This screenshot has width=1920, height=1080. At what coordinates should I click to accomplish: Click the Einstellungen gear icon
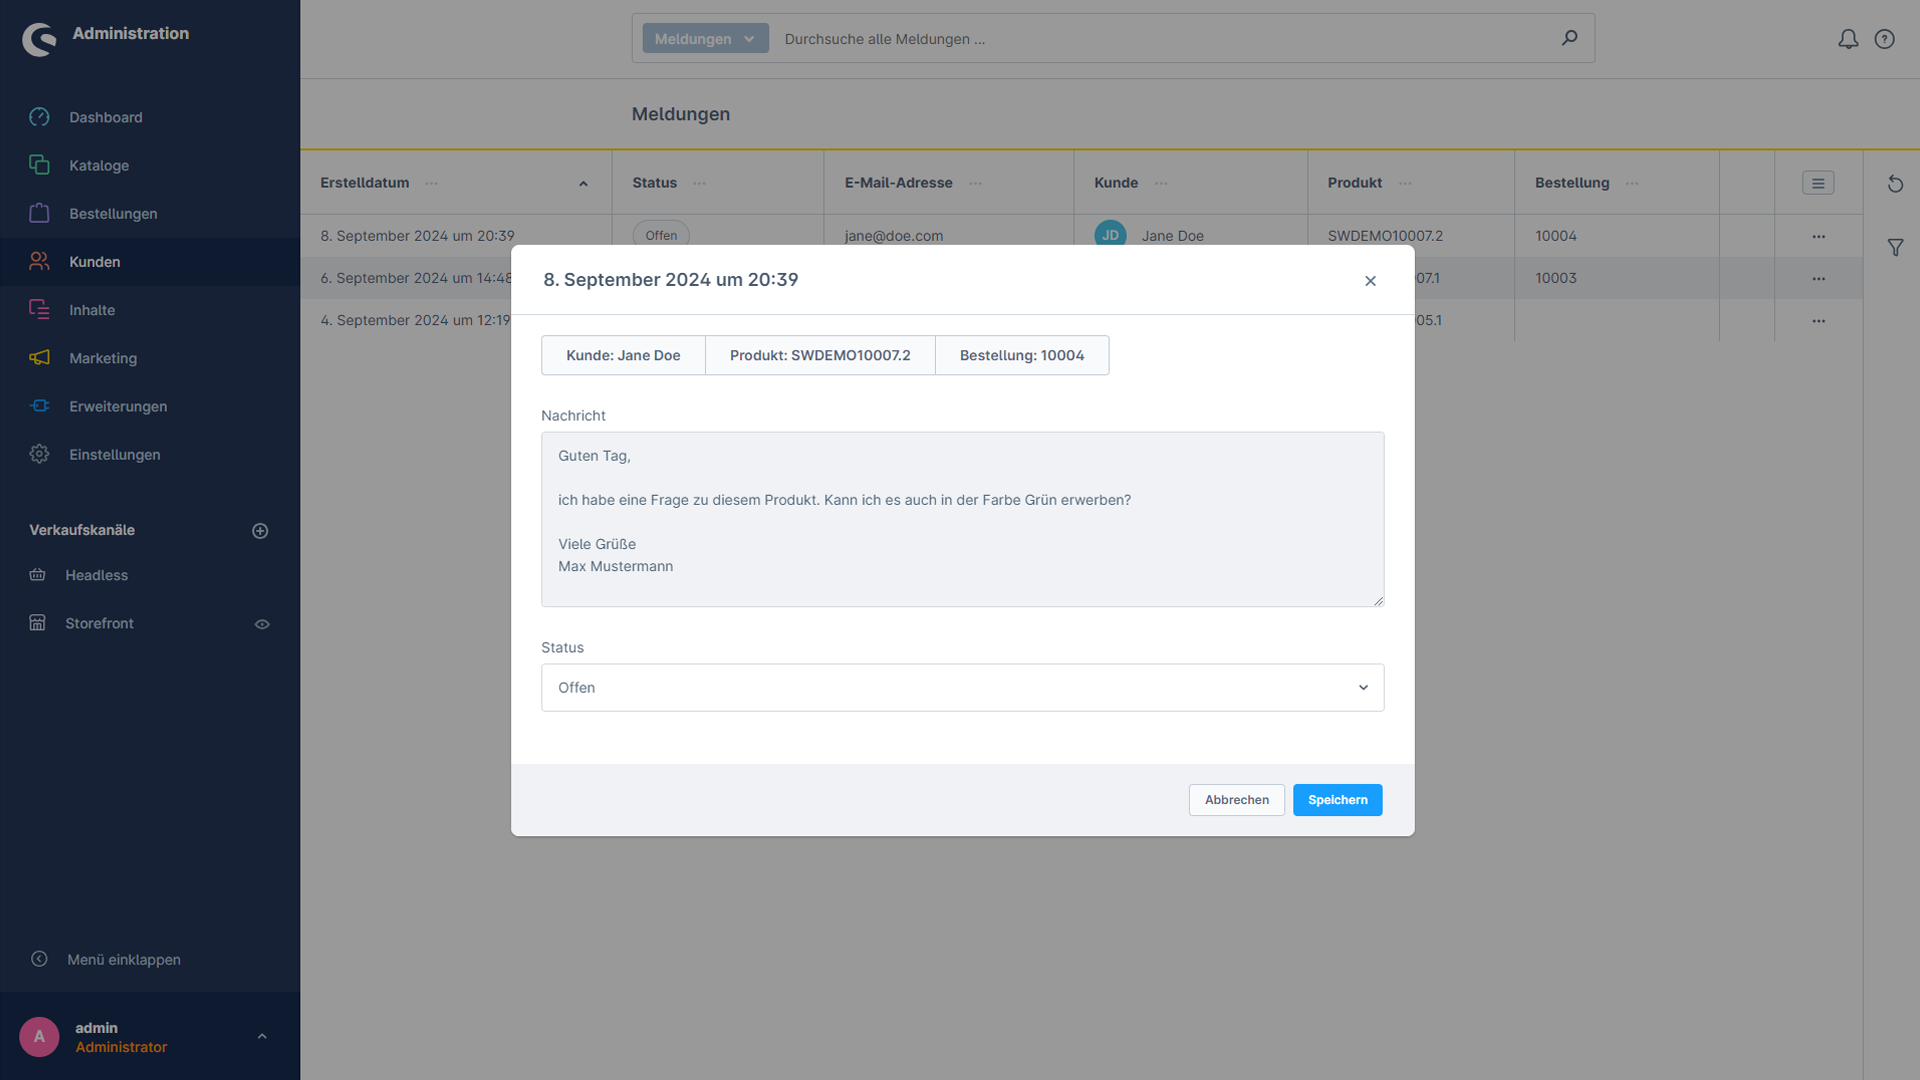coord(39,454)
